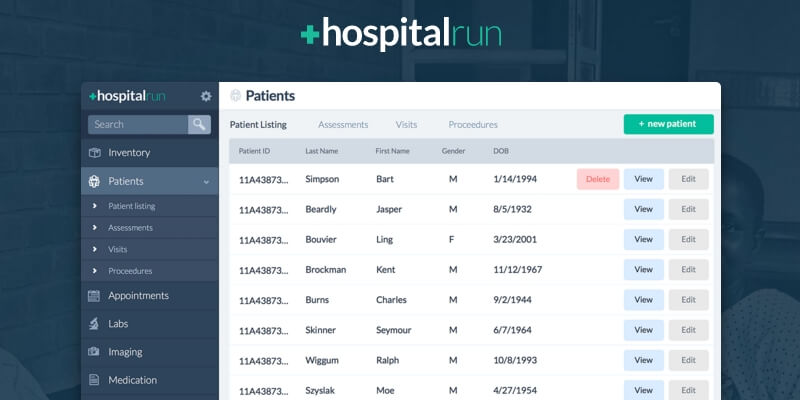Edit the Brockman Kent patient record
Screen dimensions: 800x400
pos(688,270)
